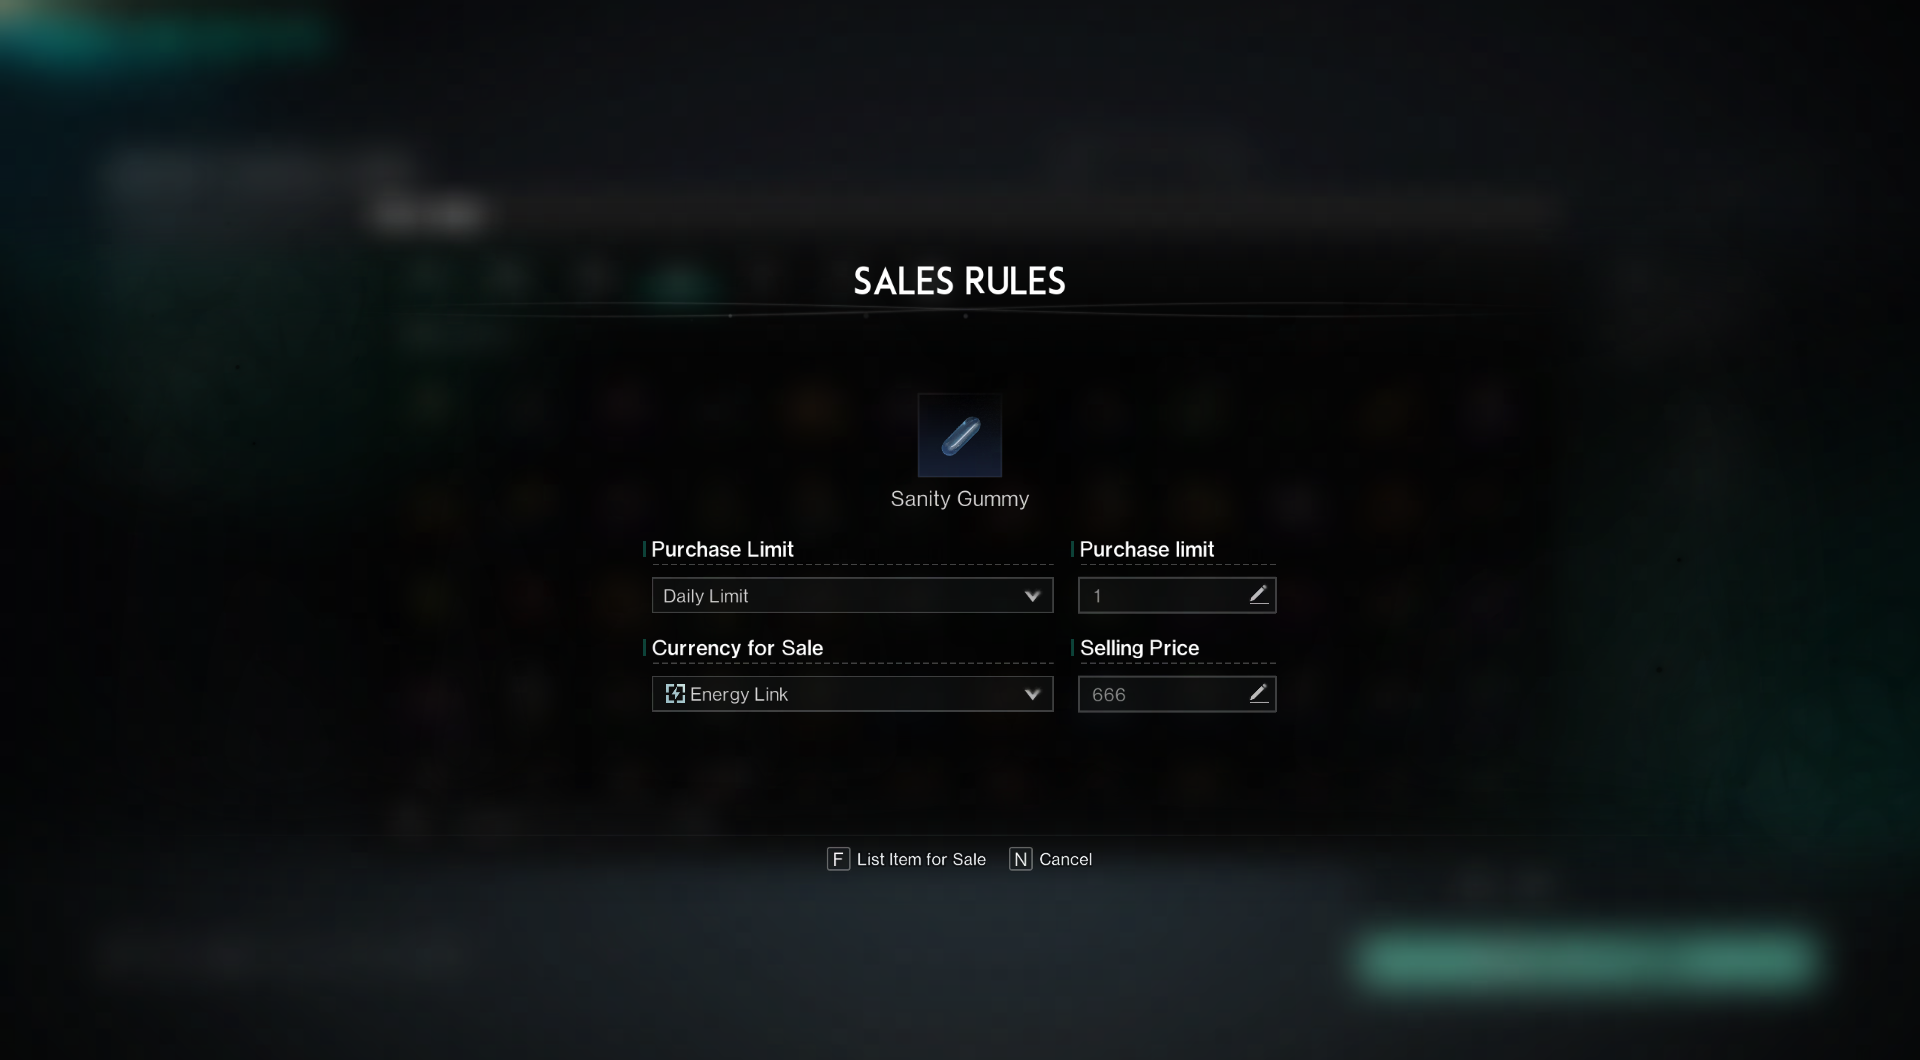Click the blurred teal button at bottom right
Viewport: 1920px width, 1060px height.
tap(1586, 960)
